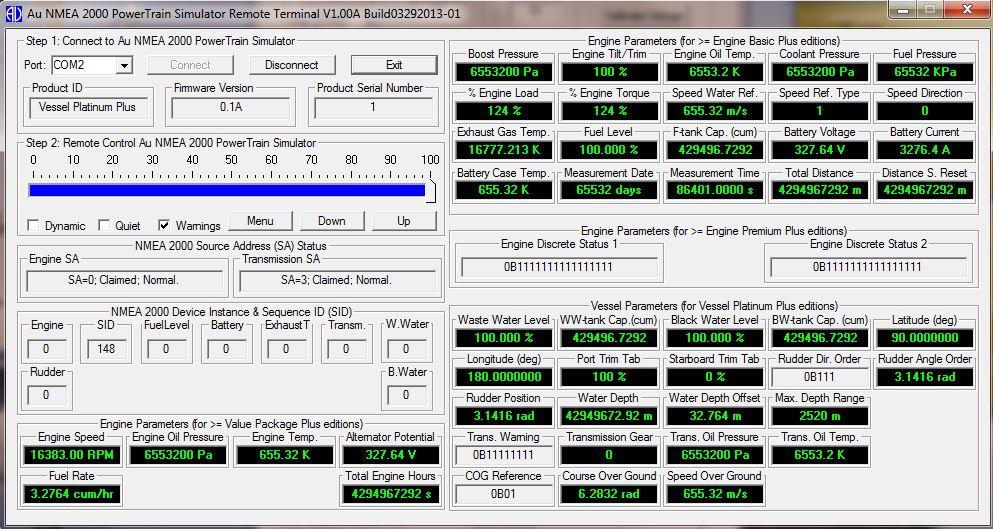Click the grayed Connect button
This screenshot has width=993, height=529.
coord(190,65)
